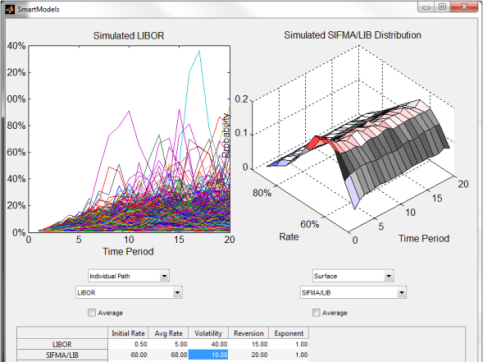Enable Average checkbox under LIBOR plot

(92, 313)
